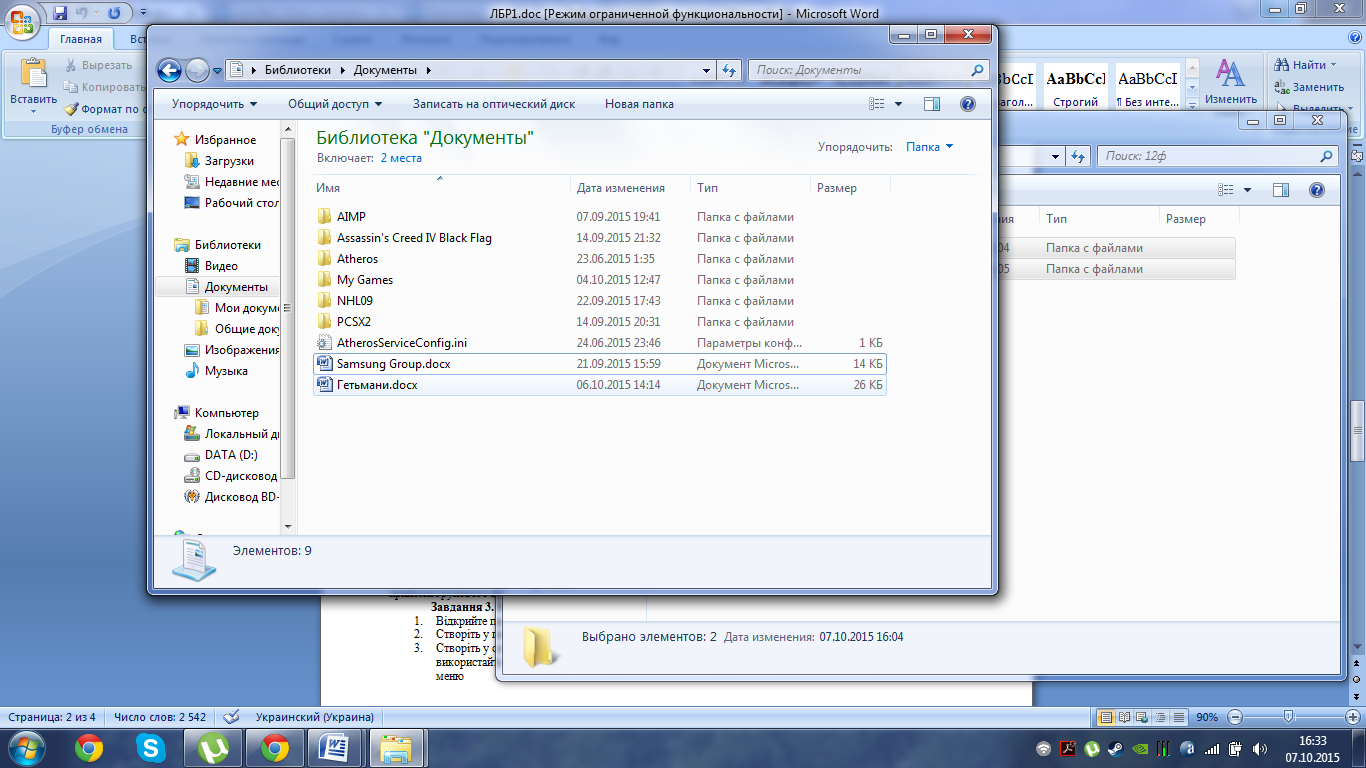Change the view in the Documents window
The image size is (1366, 768).
coord(877,104)
